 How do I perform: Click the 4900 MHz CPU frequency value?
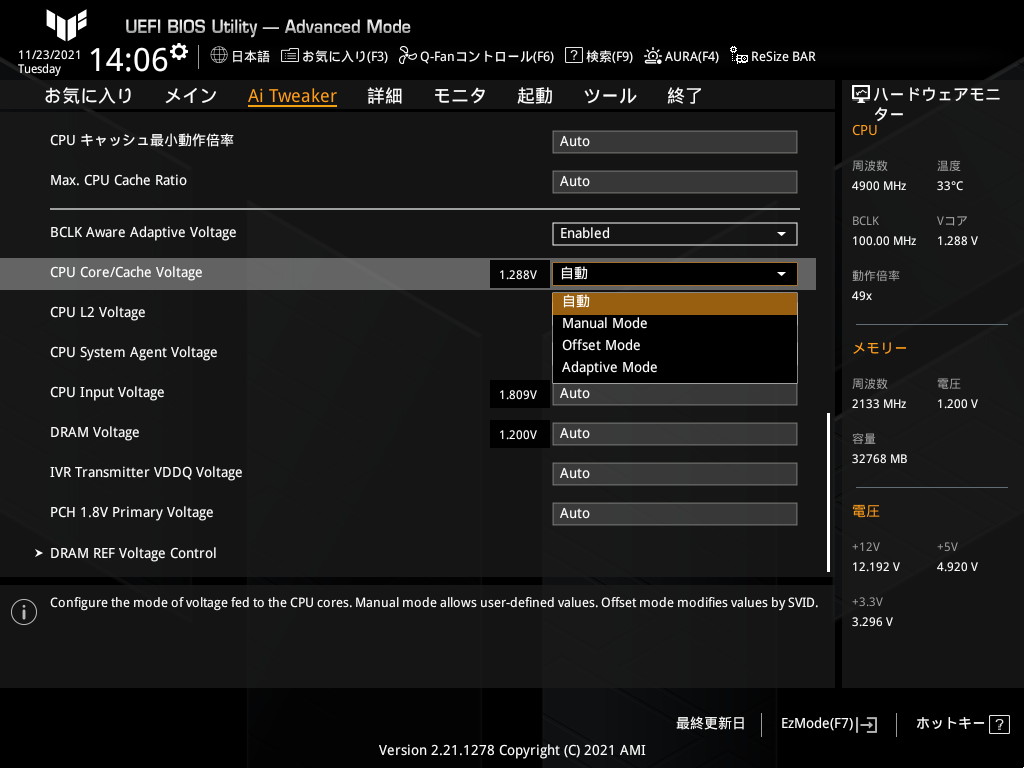(878, 186)
